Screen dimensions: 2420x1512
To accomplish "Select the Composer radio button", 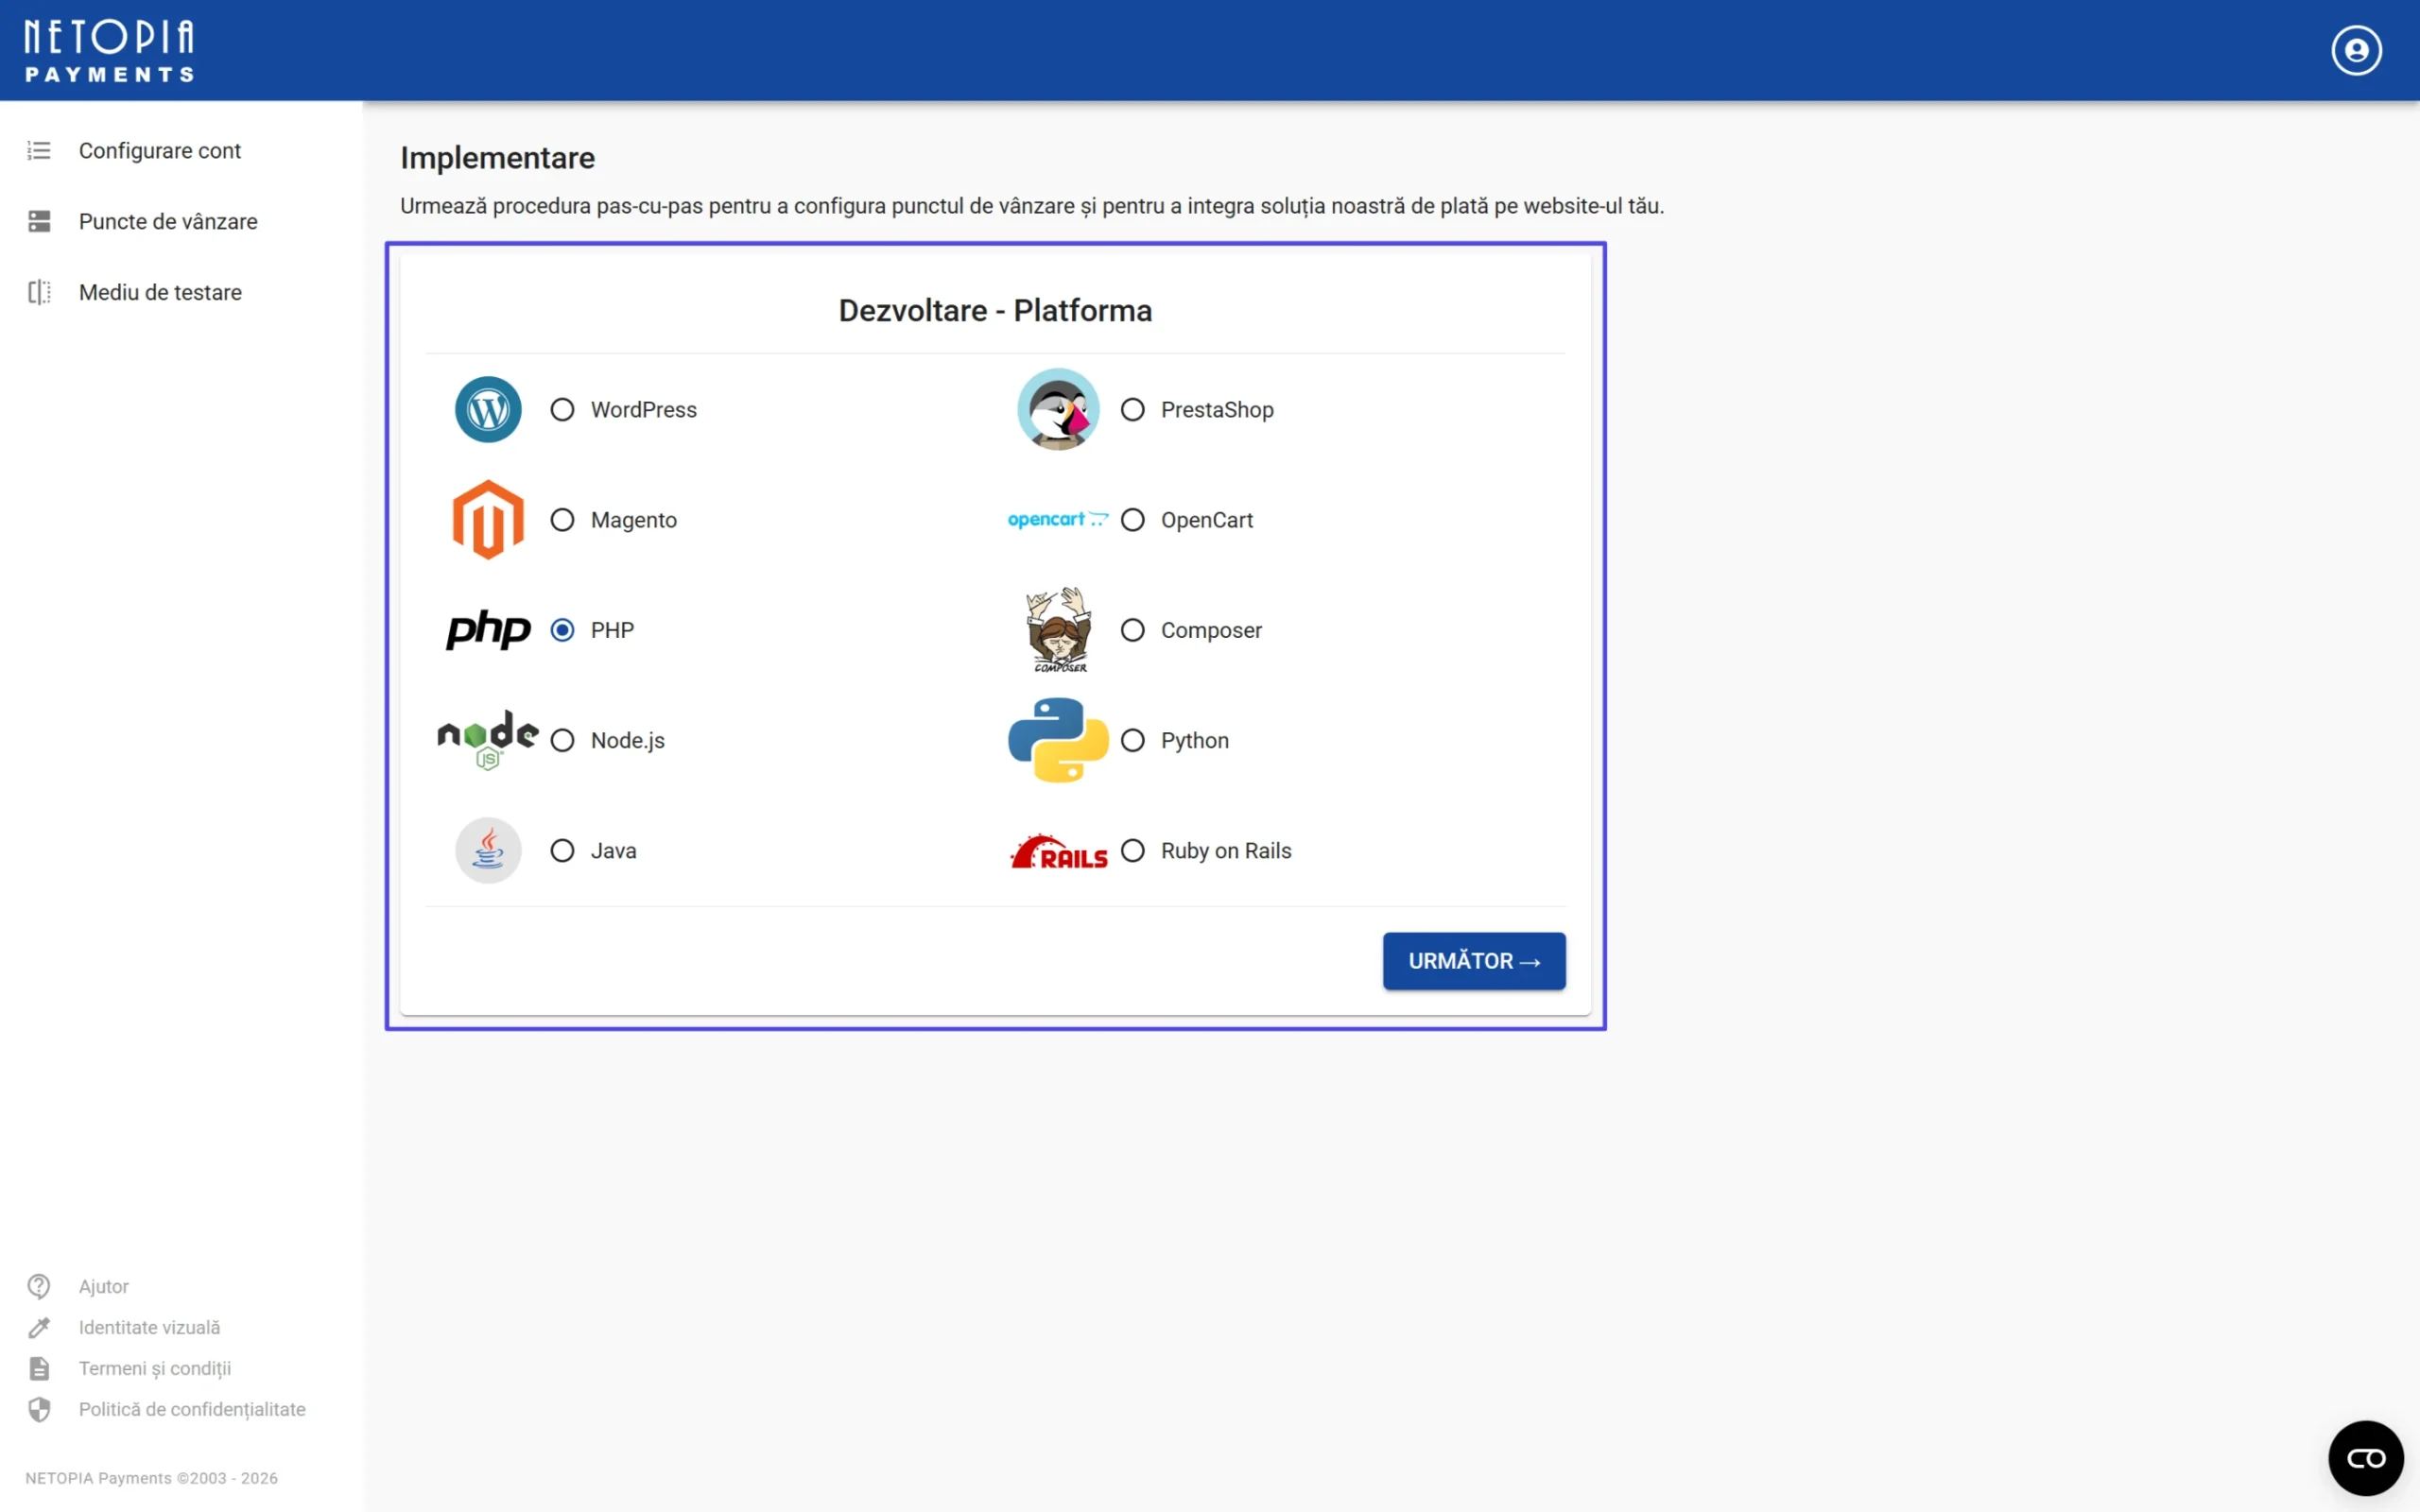I will 1133,630.
